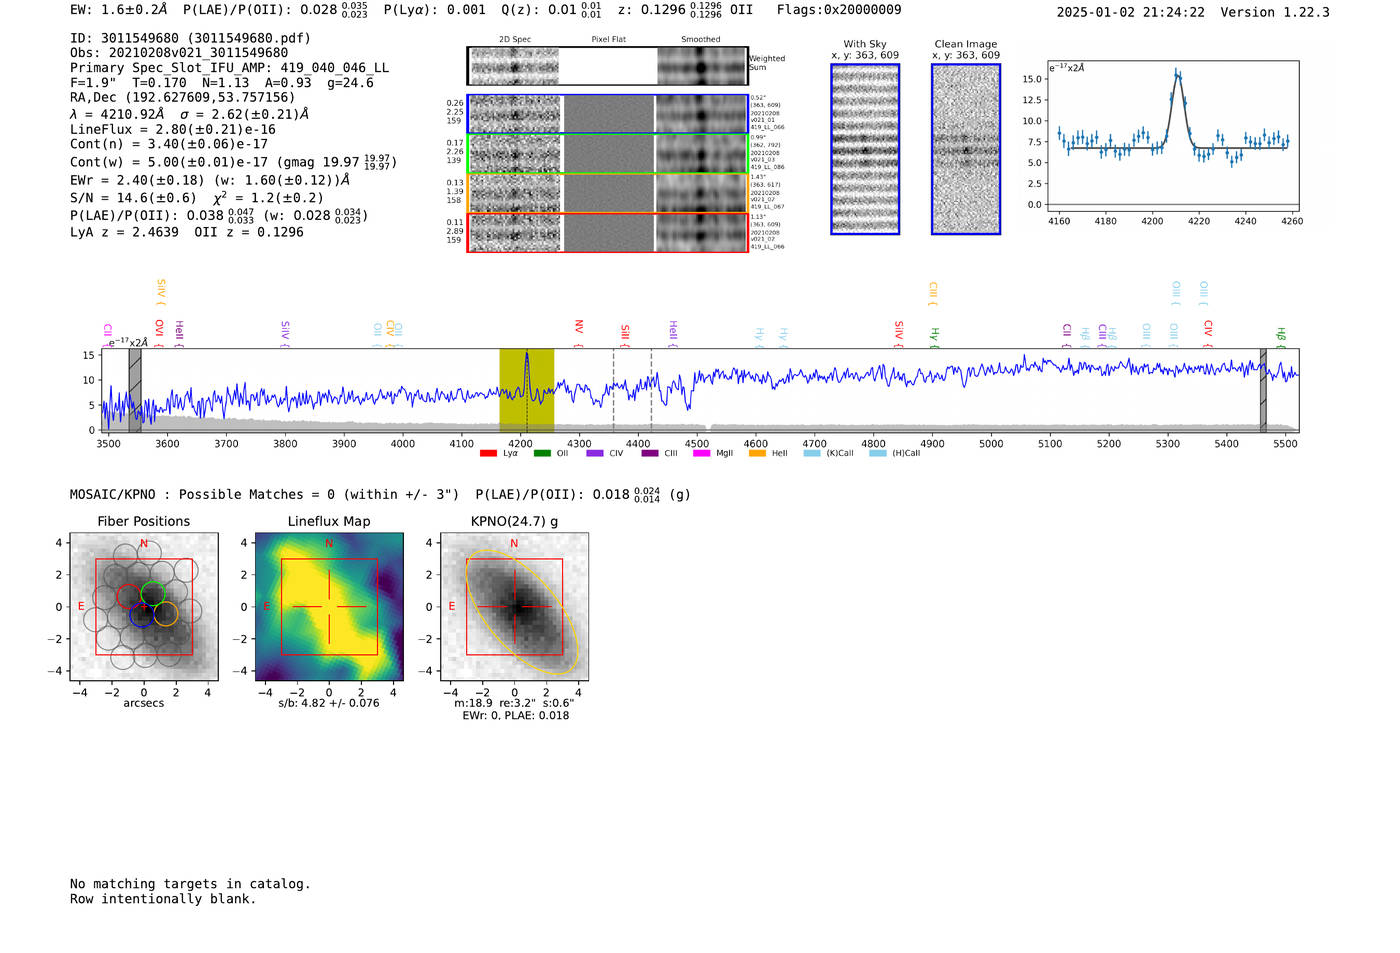Select the red-framed fiber 2D spectrum row
1400x953 pixels.
tap(607, 232)
